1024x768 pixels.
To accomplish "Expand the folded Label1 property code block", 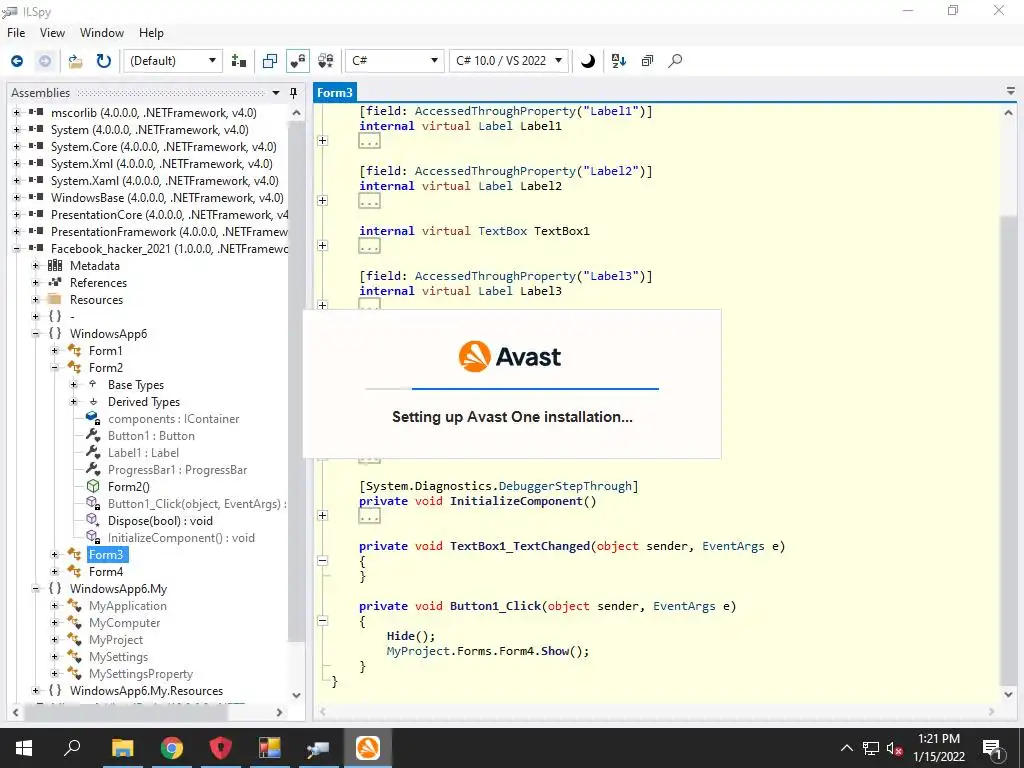I will 323,140.
